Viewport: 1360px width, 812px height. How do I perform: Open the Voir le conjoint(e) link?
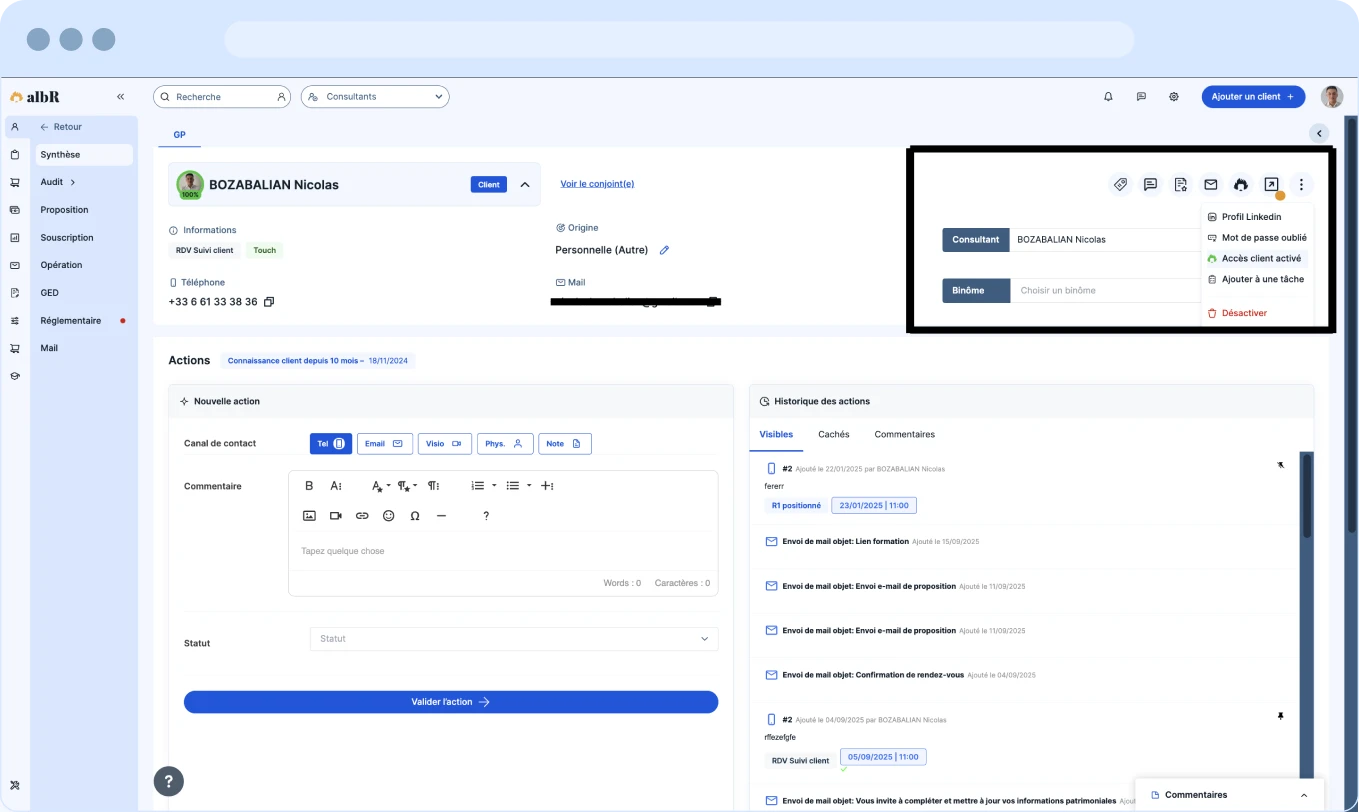(x=597, y=184)
